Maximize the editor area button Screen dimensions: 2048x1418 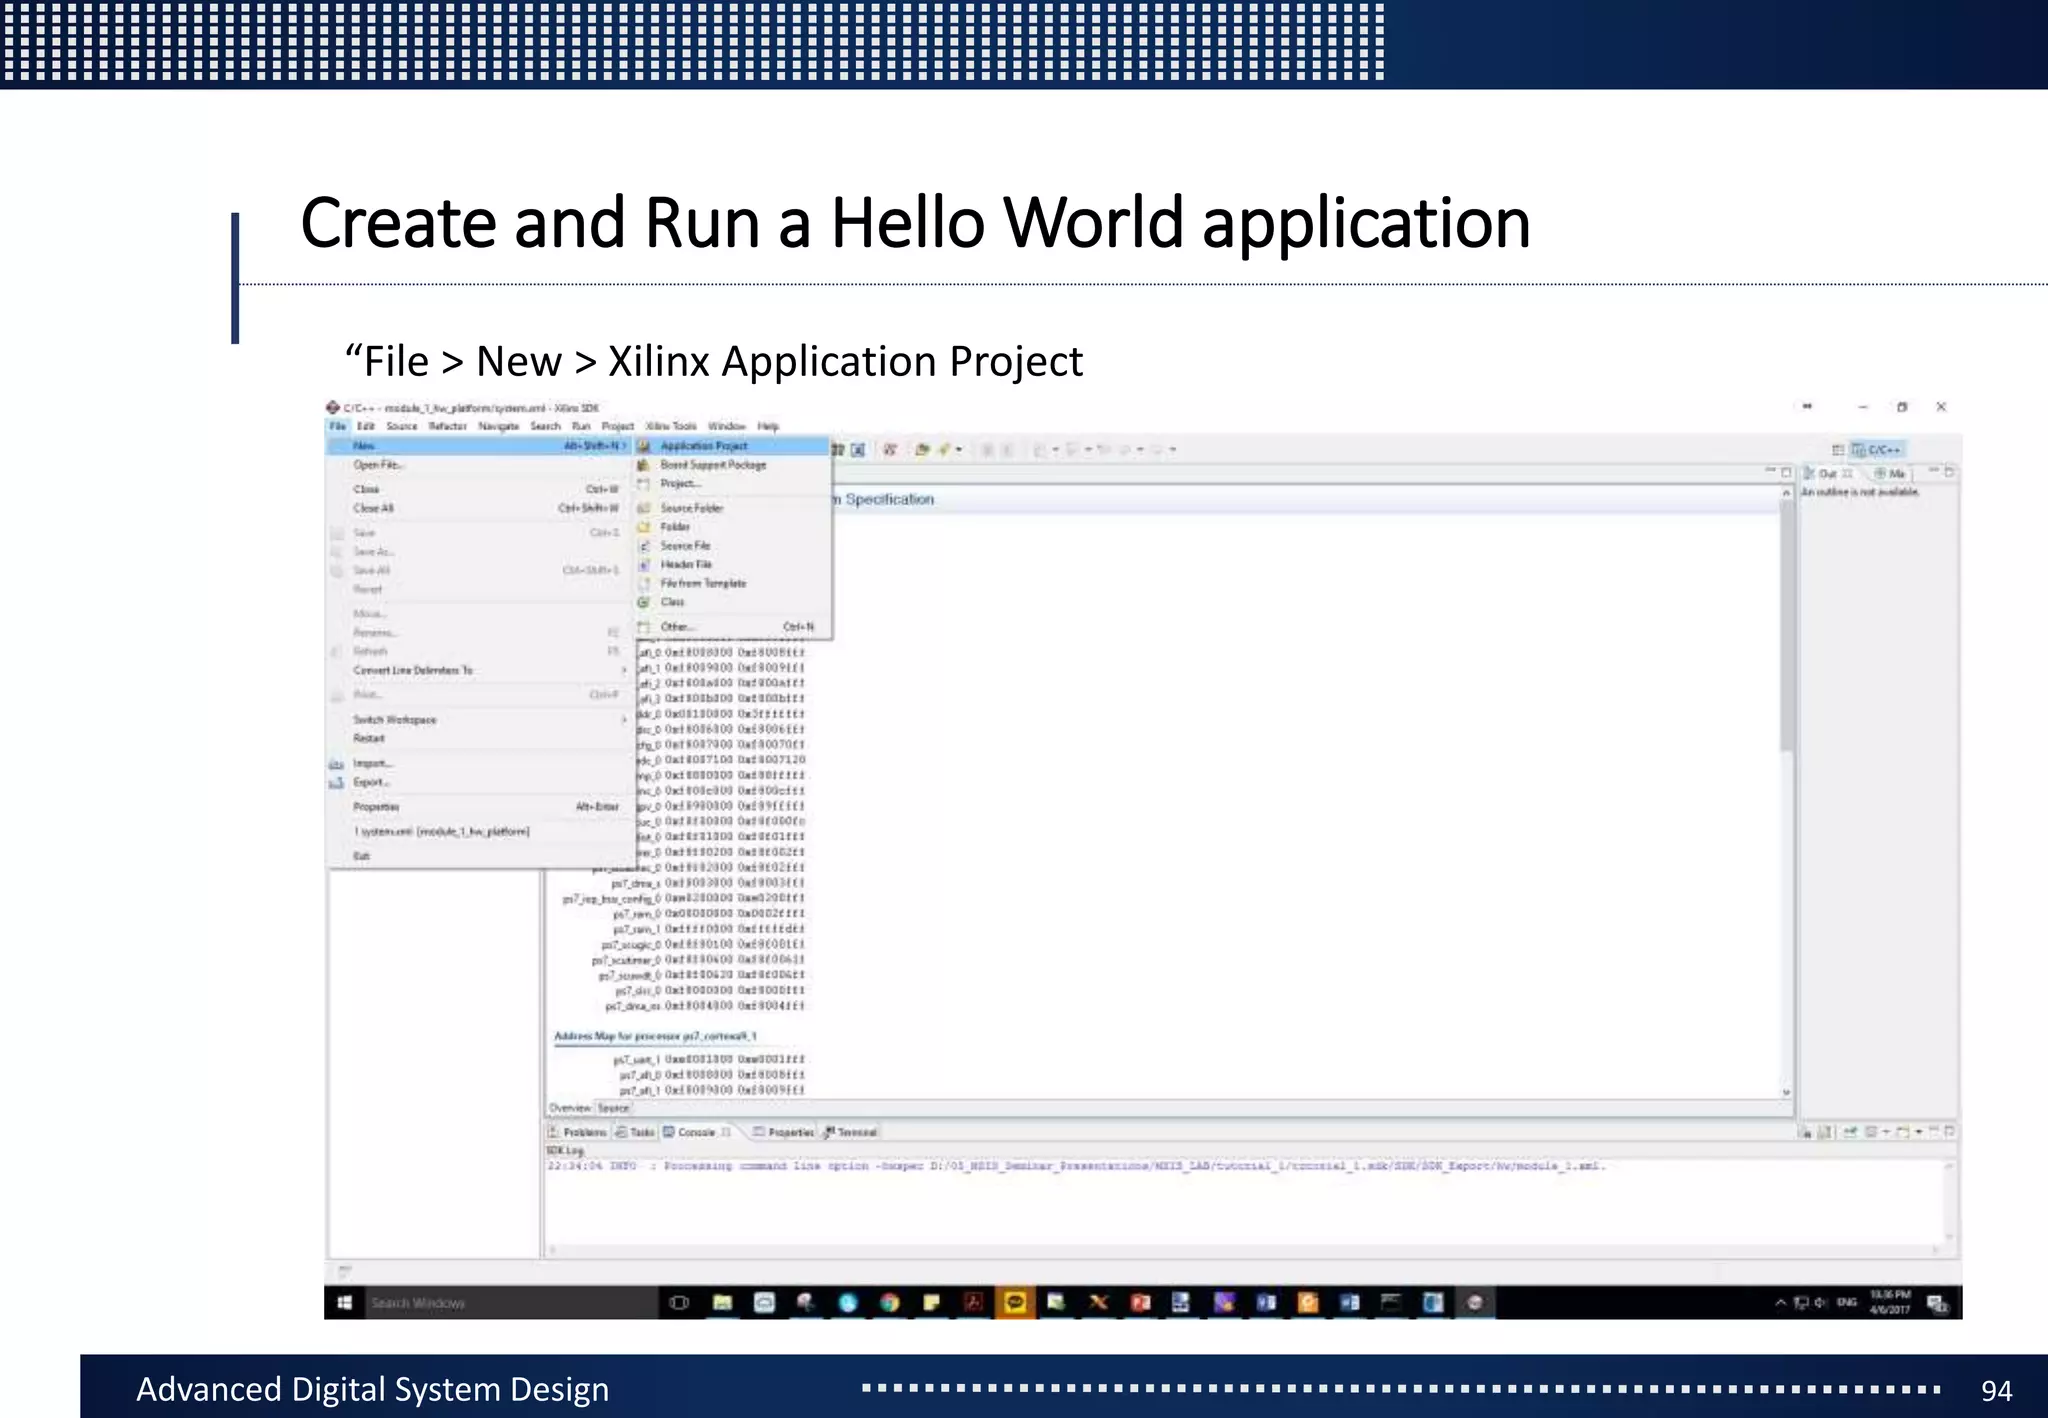[x=1786, y=472]
